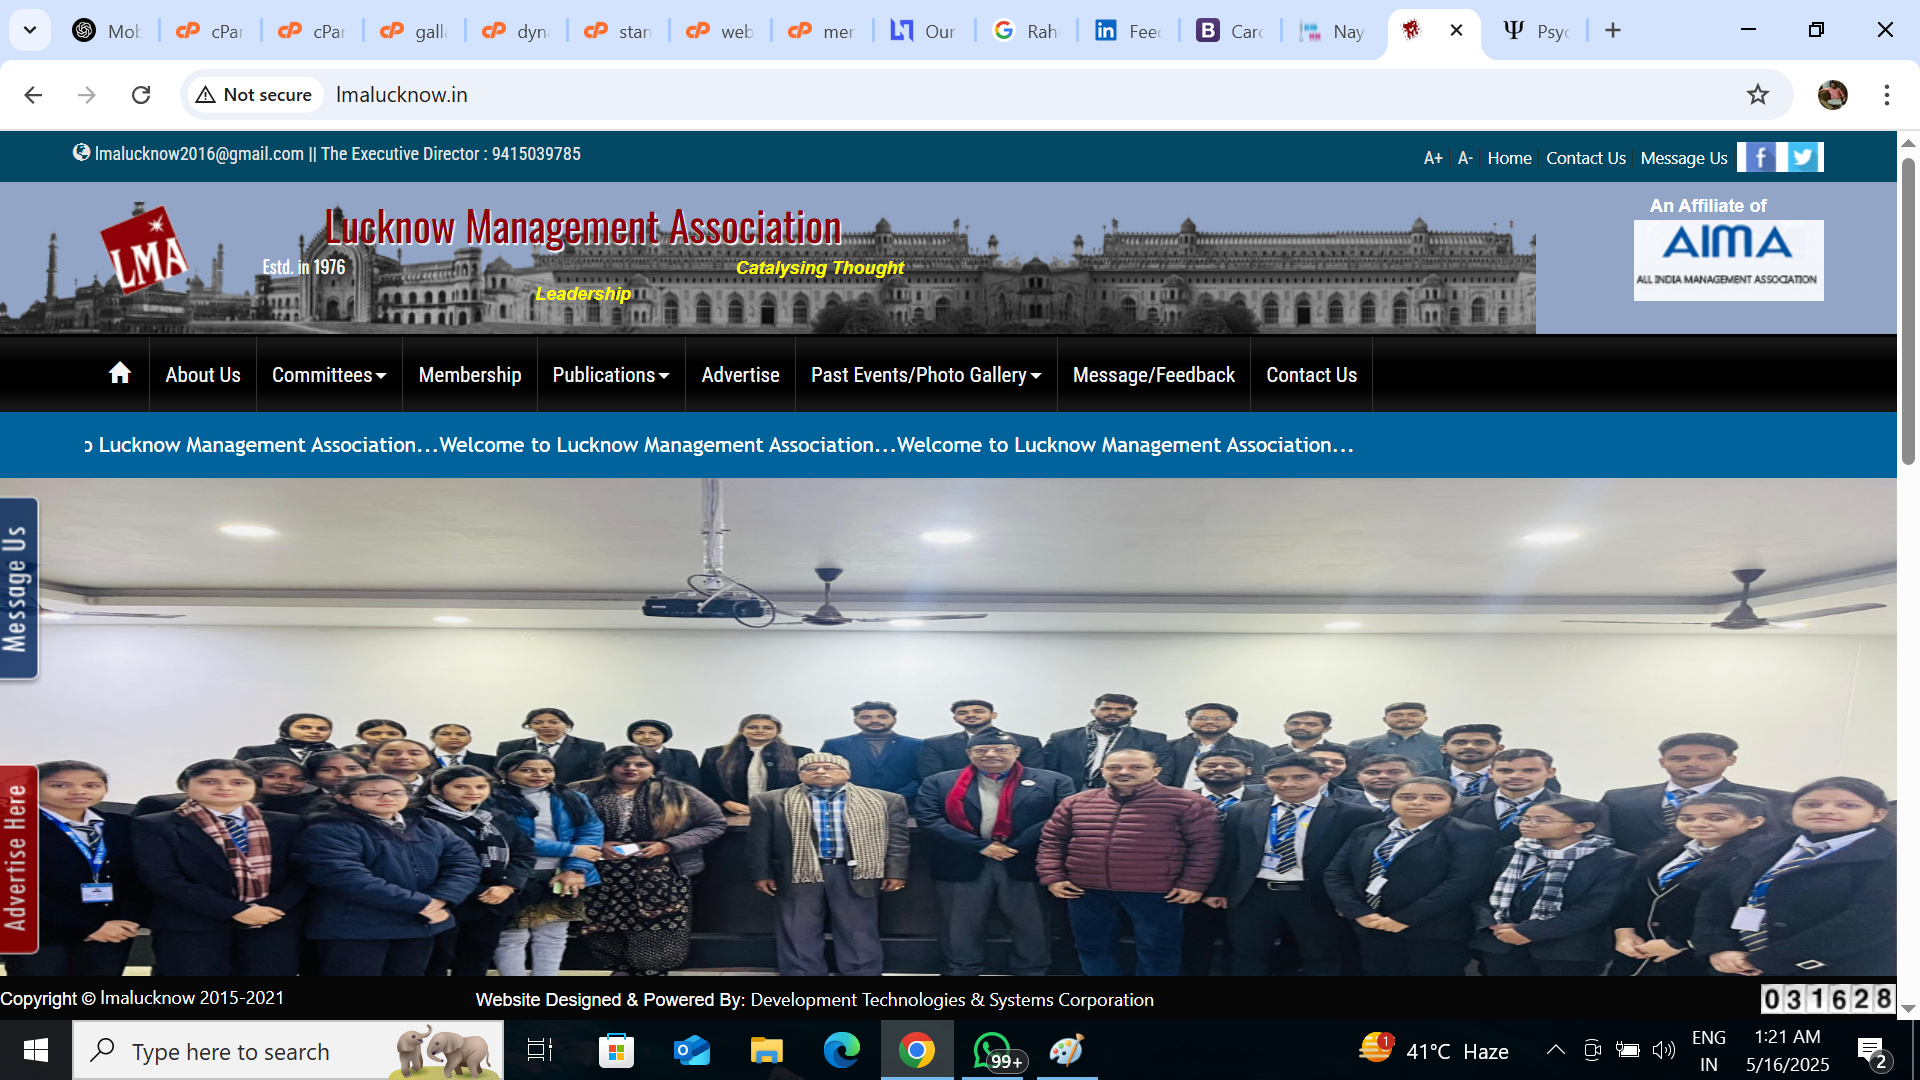This screenshot has height=1080, width=1920.
Task: Reload the page with the refresh icon
Action: [141, 95]
